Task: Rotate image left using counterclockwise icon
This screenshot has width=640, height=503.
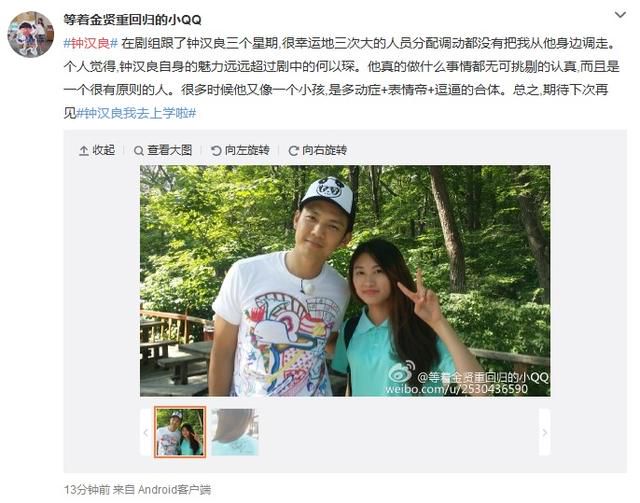Action: pos(216,151)
